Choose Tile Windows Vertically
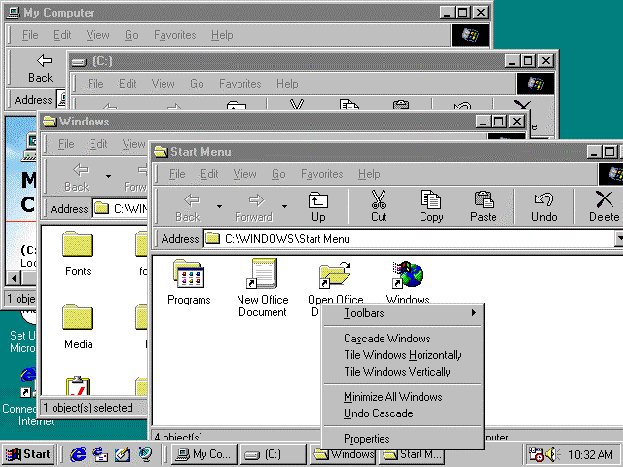623x467 pixels. [397, 372]
